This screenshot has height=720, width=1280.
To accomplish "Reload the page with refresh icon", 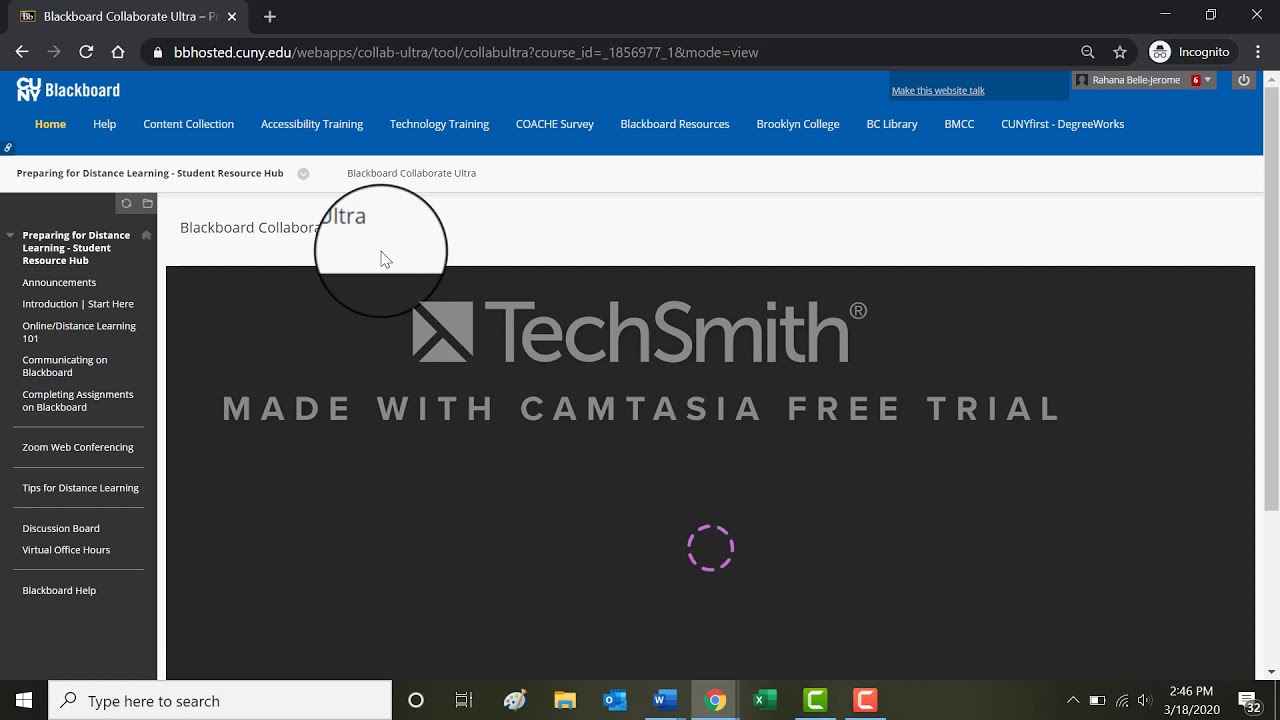I will click(86, 52).
